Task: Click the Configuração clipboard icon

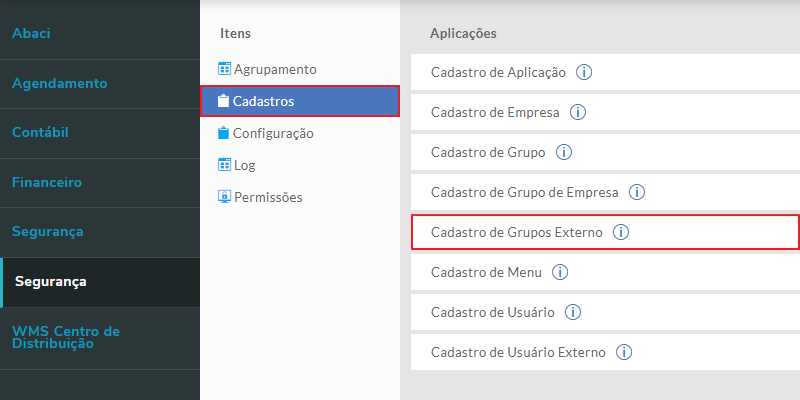Action: (224, 133)
